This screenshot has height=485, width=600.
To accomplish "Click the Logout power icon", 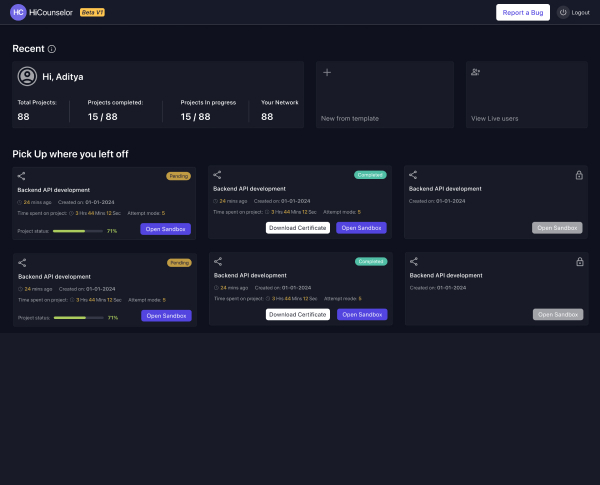I will pos(563,12).
